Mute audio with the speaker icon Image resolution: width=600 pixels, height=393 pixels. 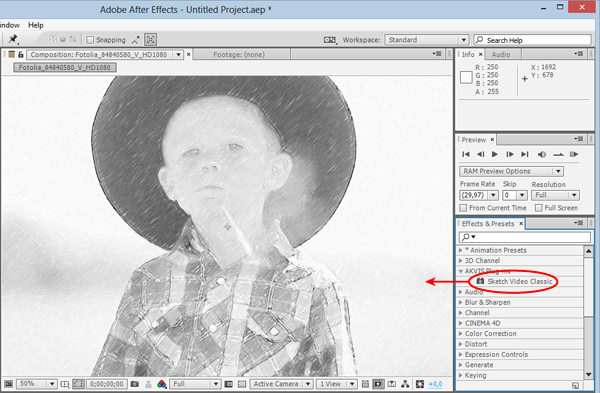click(541, 154)
